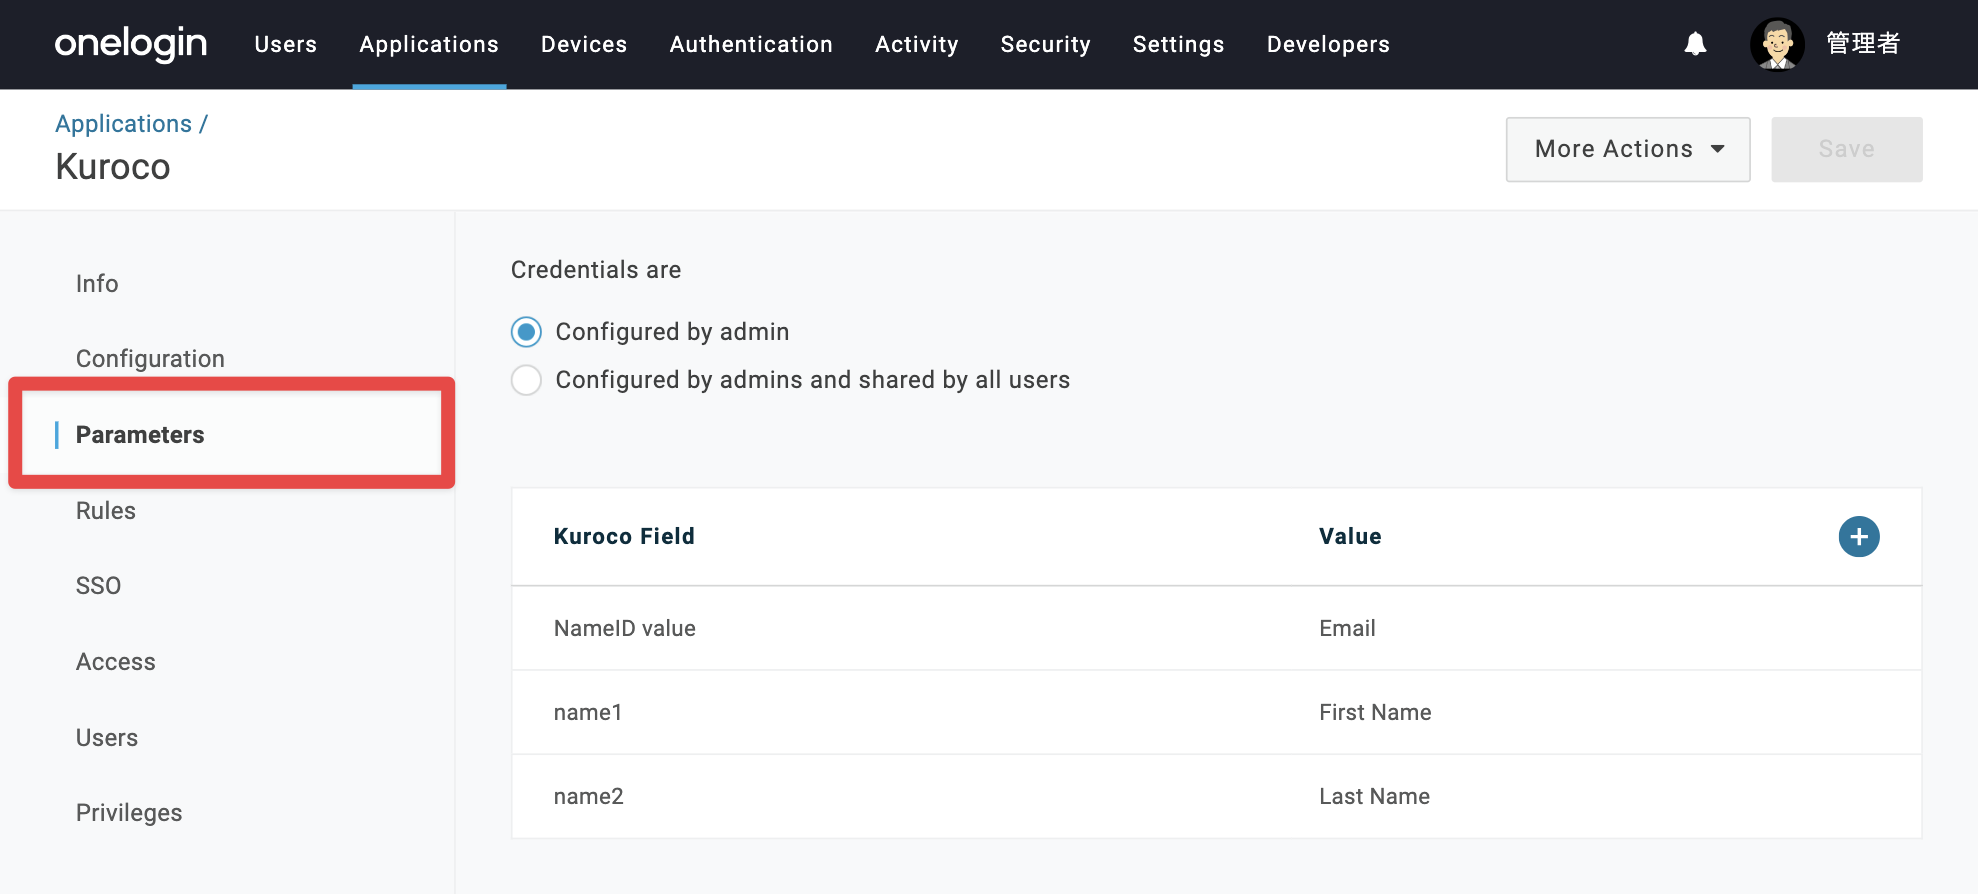Image resolution: width=1978 pixels, height=894 pixels.
Task: Click the First Name value cell
Action: [x=1375, y=712]
